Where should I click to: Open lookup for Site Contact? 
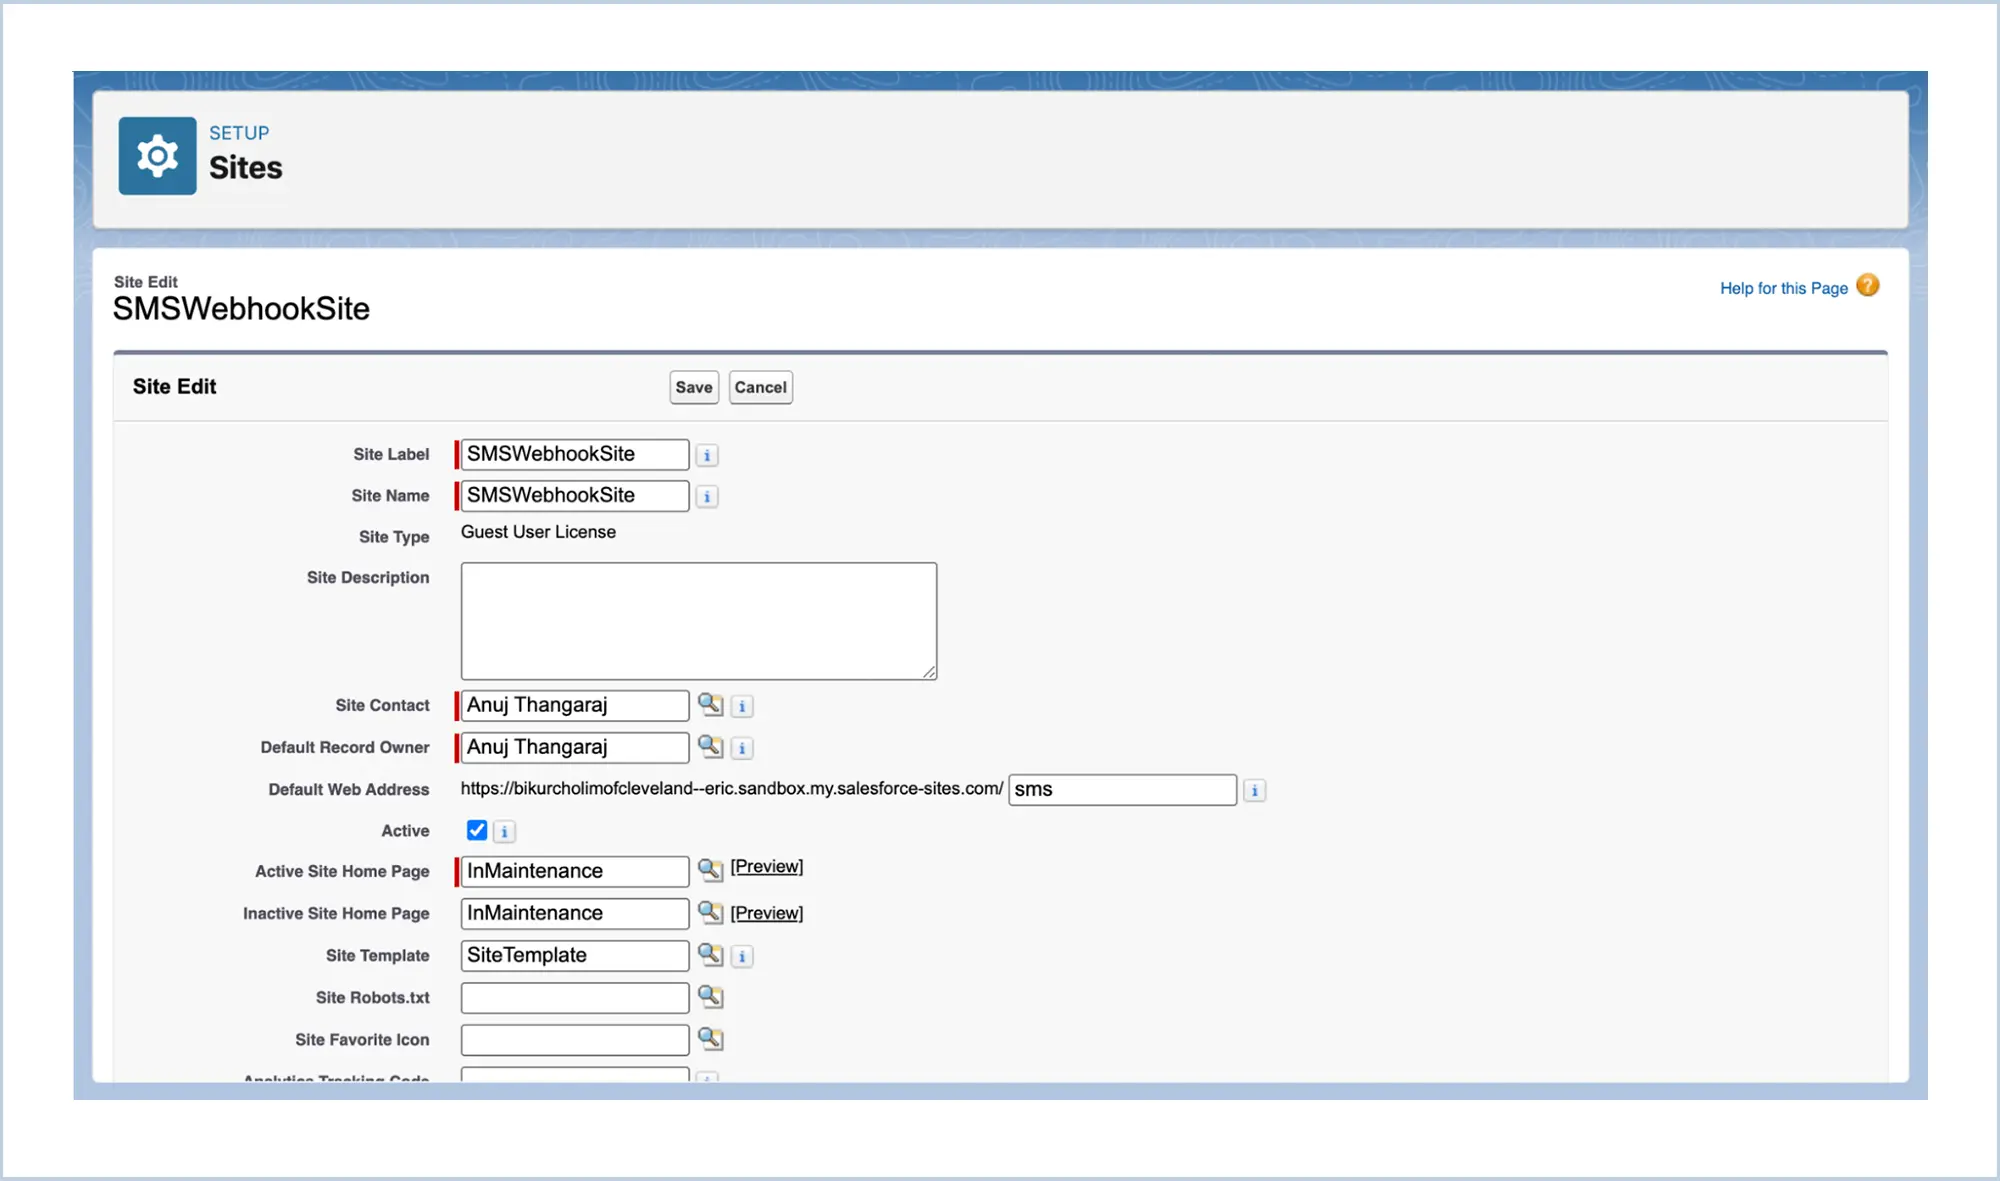coord(710,705)
